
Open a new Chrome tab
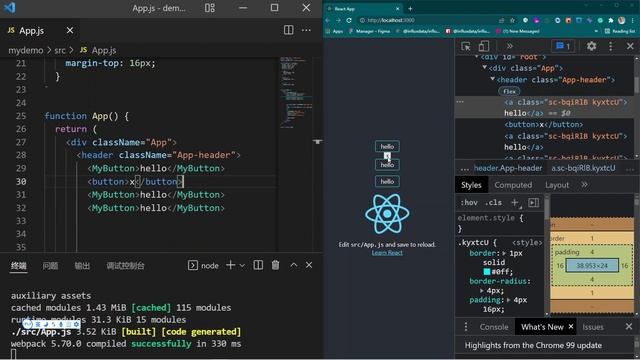(410, 9)
